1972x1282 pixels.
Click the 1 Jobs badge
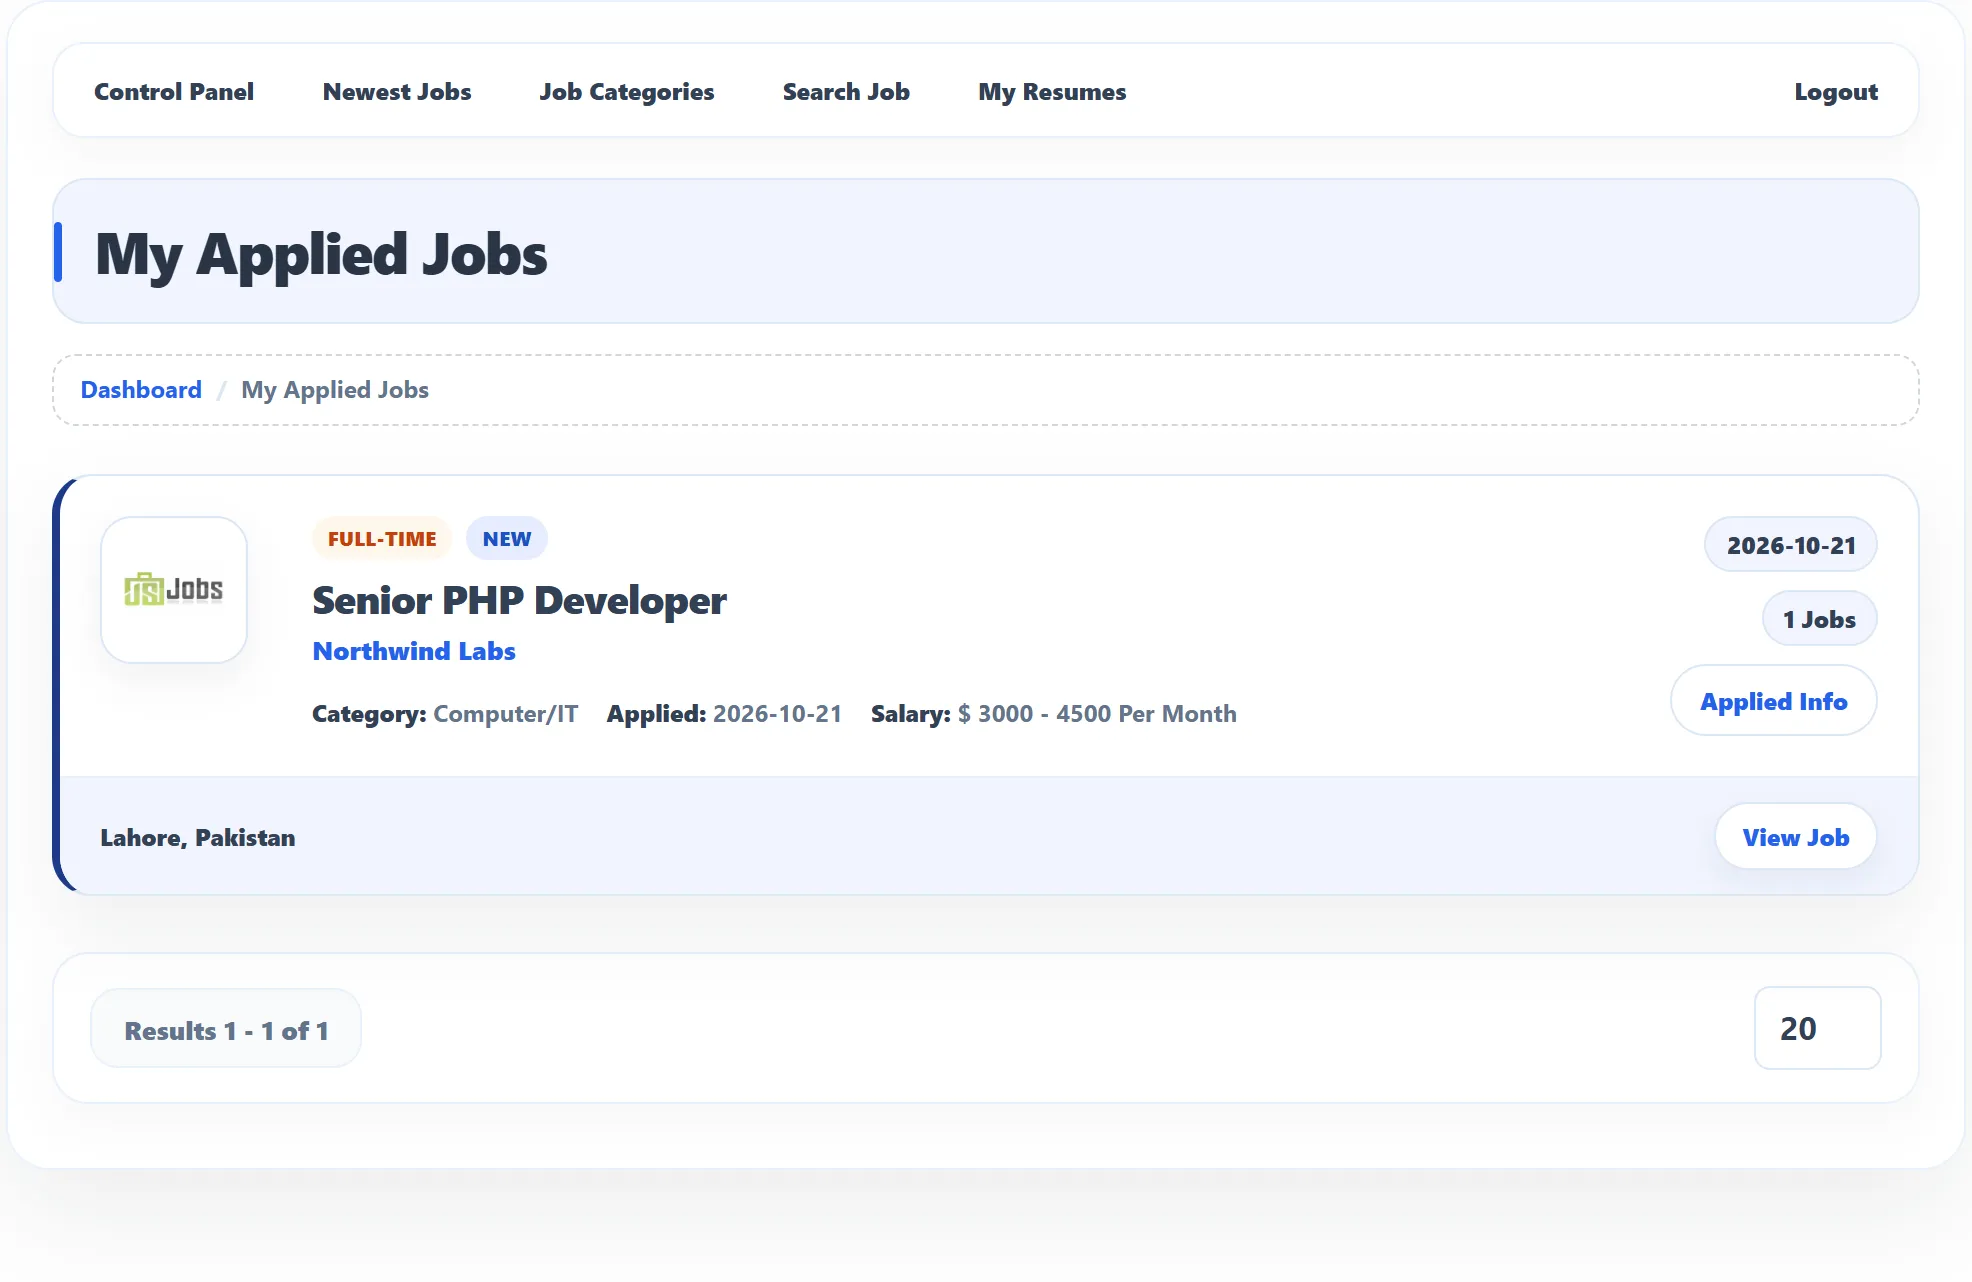point(1819,619)
